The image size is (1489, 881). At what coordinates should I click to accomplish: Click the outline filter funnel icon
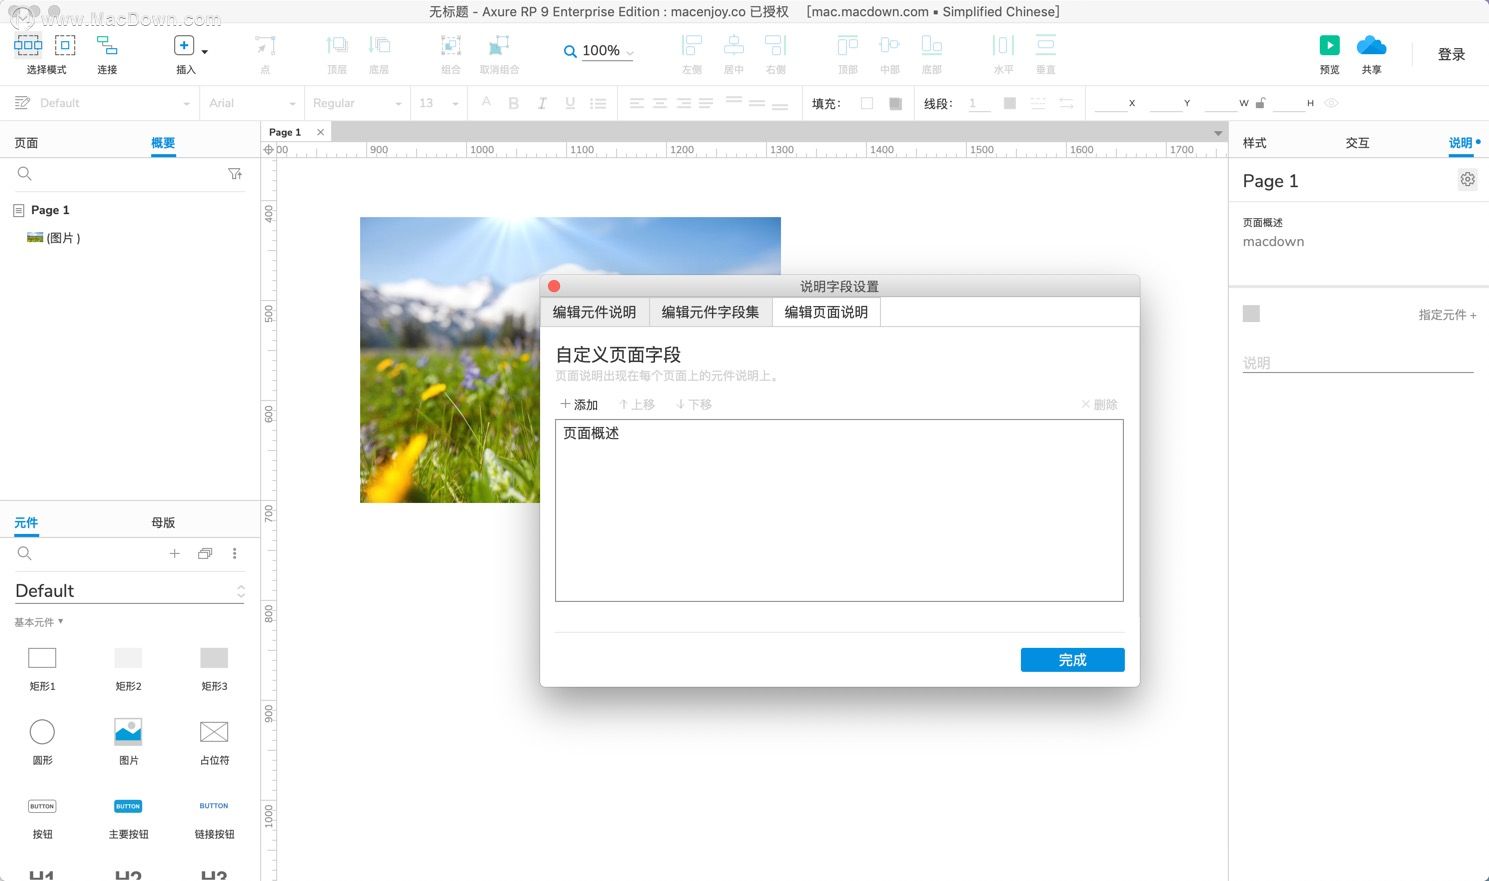point(235,174)
